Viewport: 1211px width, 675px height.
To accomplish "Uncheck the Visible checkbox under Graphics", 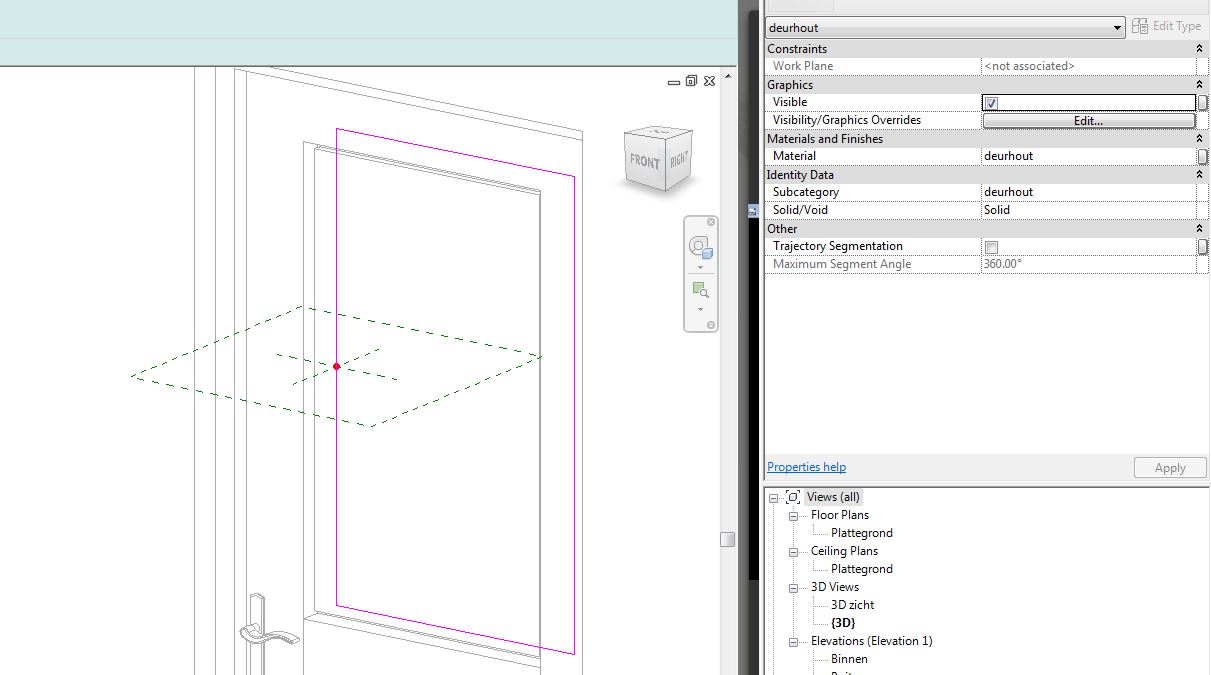I will 991,101.
